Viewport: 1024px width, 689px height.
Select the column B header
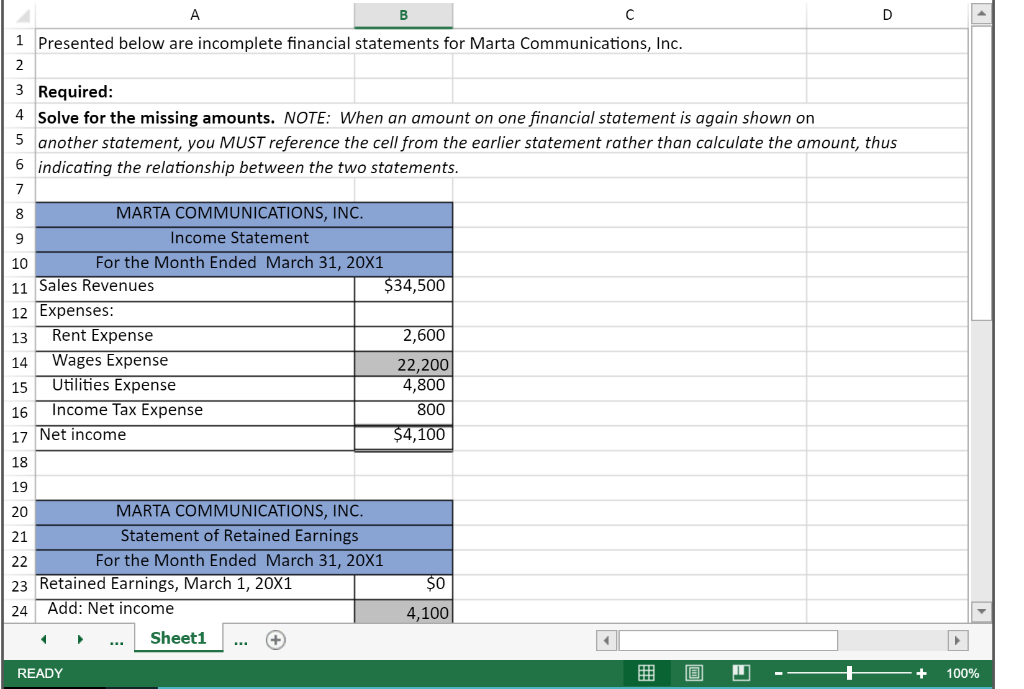(x=403, y=14)
